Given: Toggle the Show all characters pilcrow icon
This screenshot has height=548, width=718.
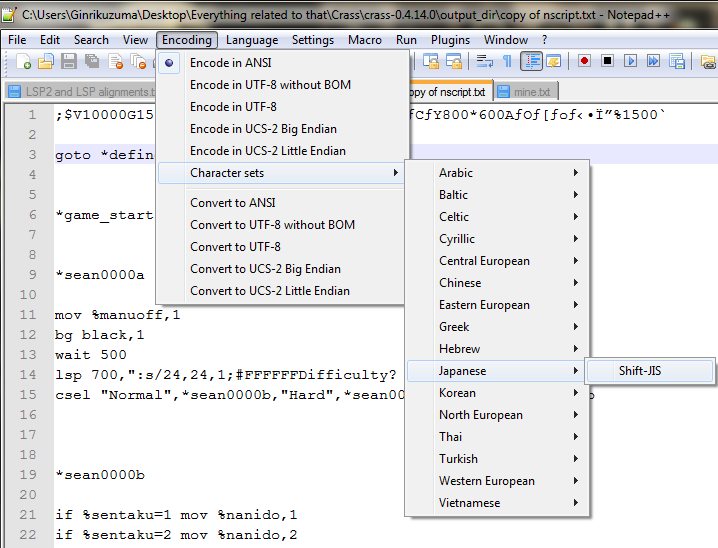Looking at the screenshot, I should 507,61.
